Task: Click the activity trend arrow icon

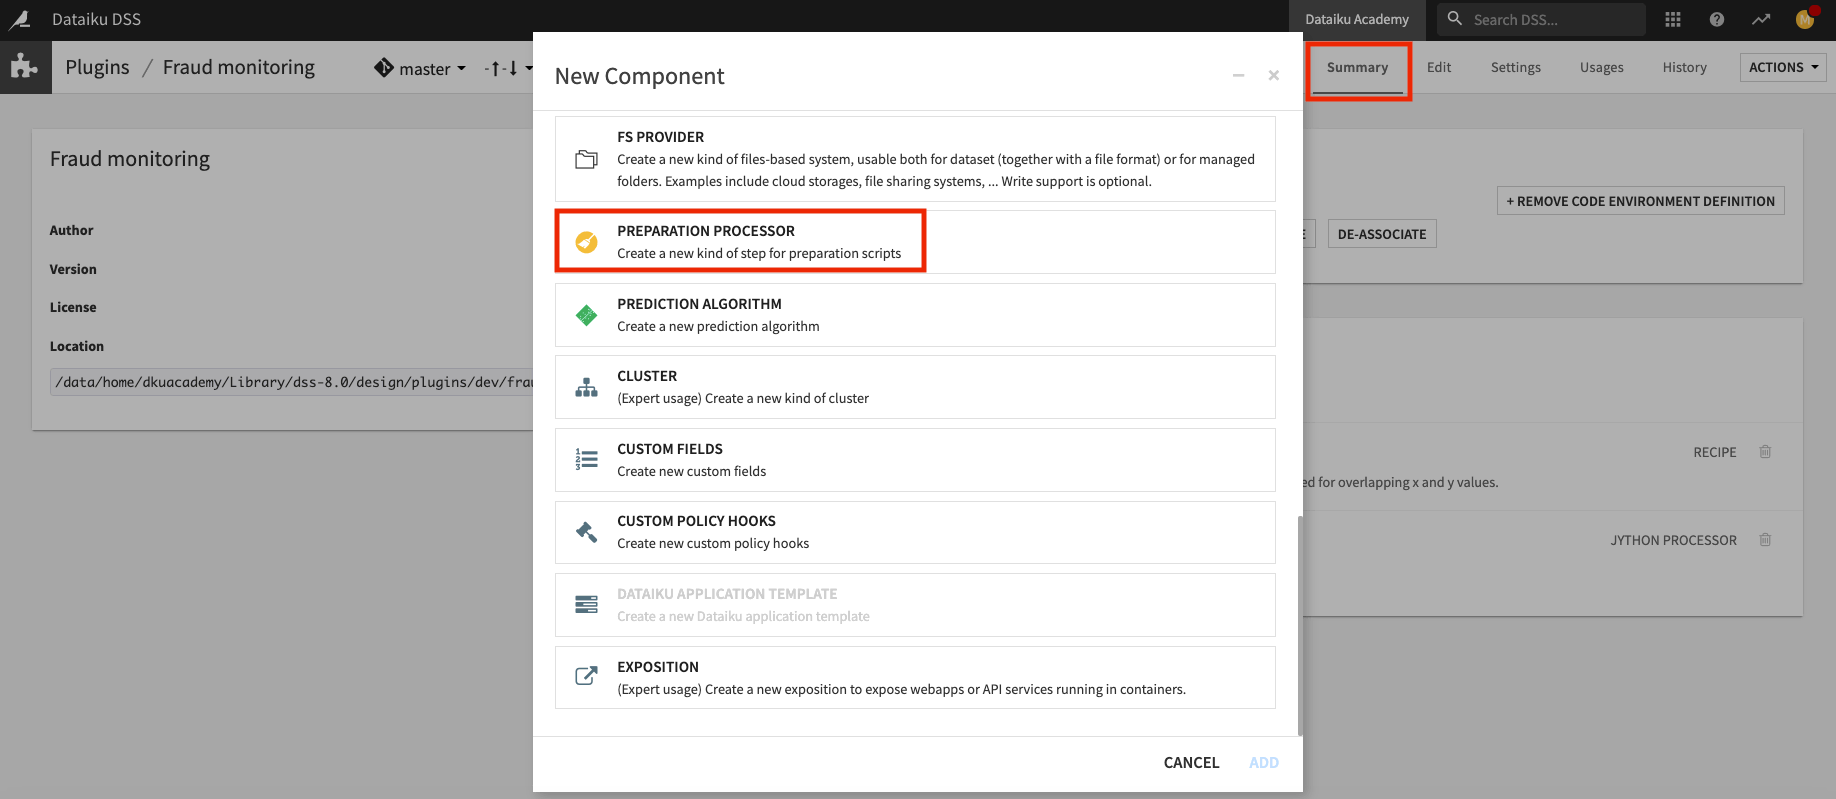Action: click(x=1760, y=19)
